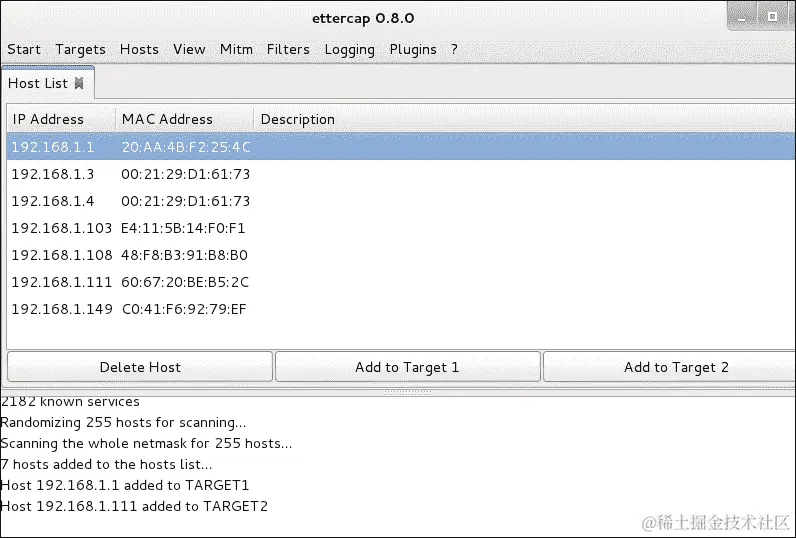Image resolution: width=796 pixels, height=538 pixels.
Task: Click Add to Target 2 button
Action: [670, 367]
